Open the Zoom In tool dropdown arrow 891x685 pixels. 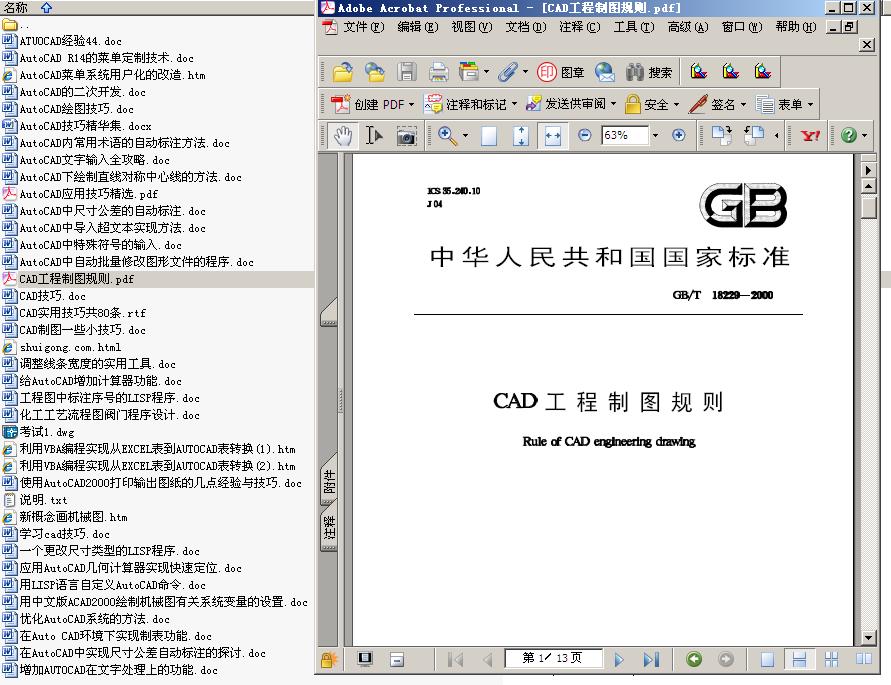point(465,136)
